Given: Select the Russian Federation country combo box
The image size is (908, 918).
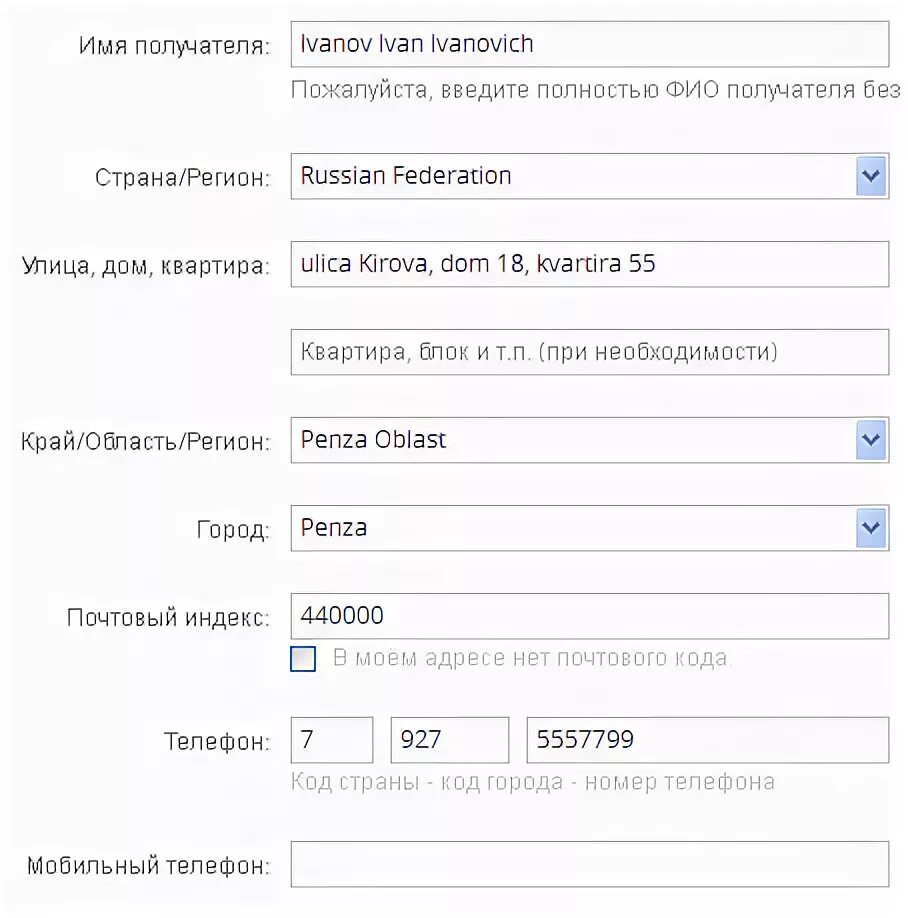Looking at the screenshot, I should (590, 176).
